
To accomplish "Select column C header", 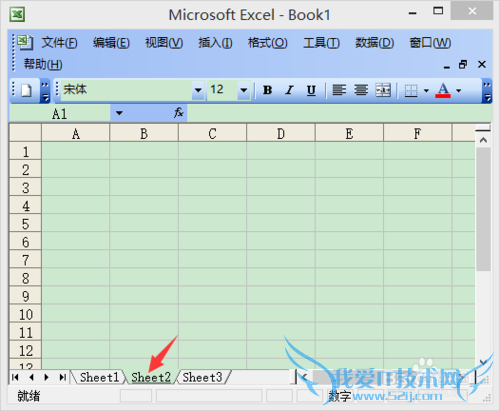I will pos(212,134).
